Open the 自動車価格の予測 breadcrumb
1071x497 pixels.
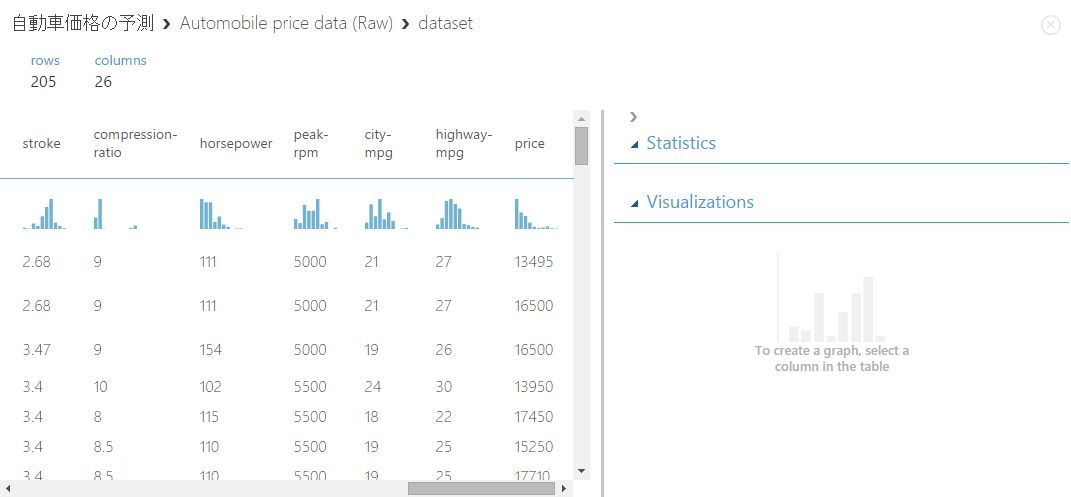(x=83, y=23)
